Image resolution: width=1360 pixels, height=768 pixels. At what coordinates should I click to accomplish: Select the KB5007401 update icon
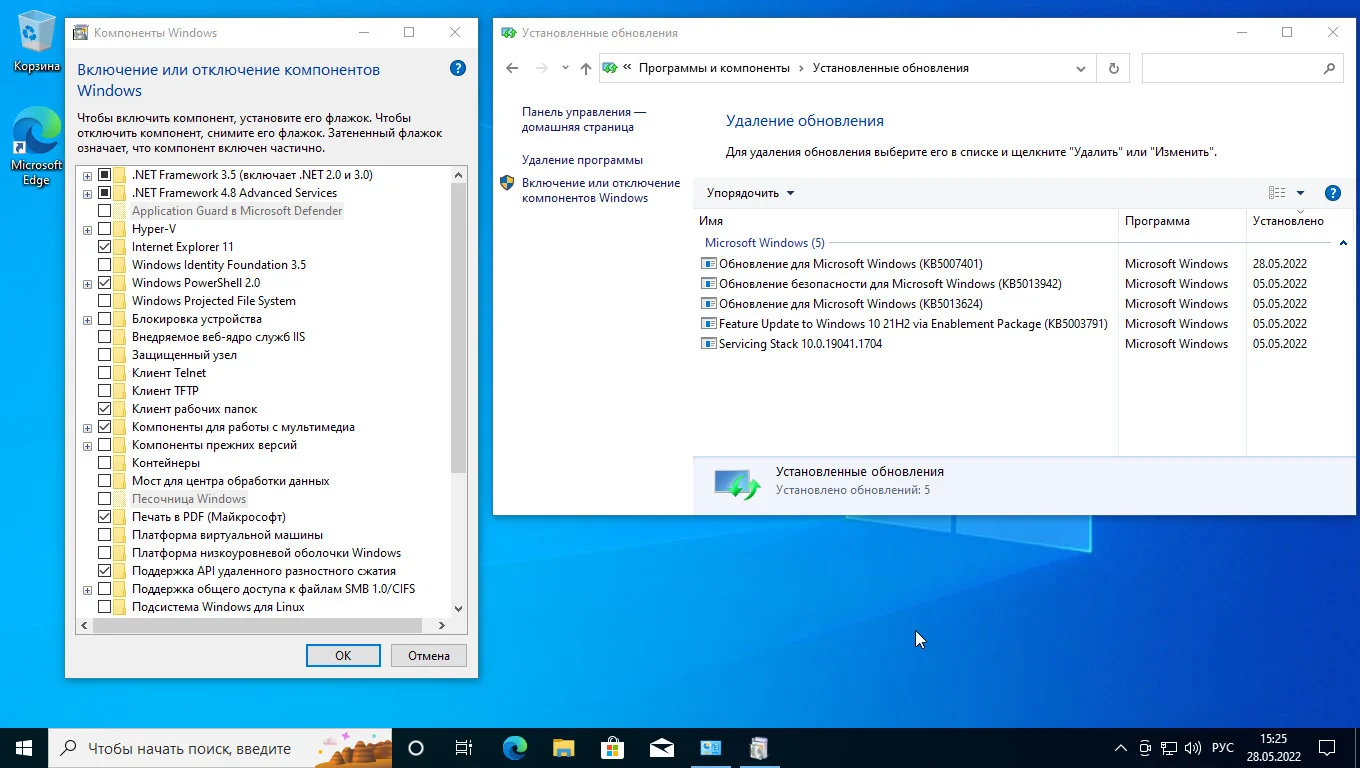[709, 264]
